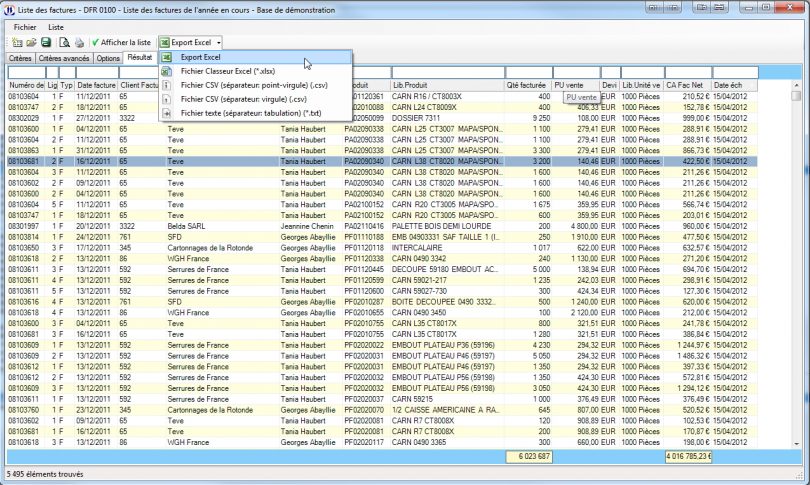Sort by Qté facturée column header
The height and width of the screenshot is (485, 810).
click(x=528, y=85)
